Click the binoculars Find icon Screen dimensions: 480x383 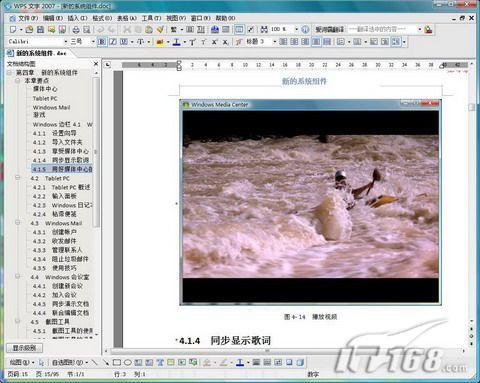[264, 29]
